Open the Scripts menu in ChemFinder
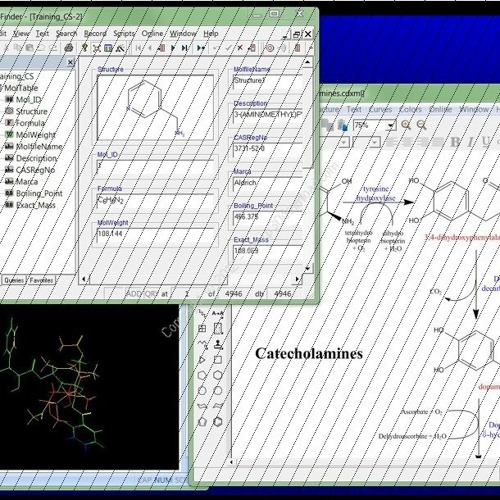The height and width of the screenshot is (500, 500). 124,34
